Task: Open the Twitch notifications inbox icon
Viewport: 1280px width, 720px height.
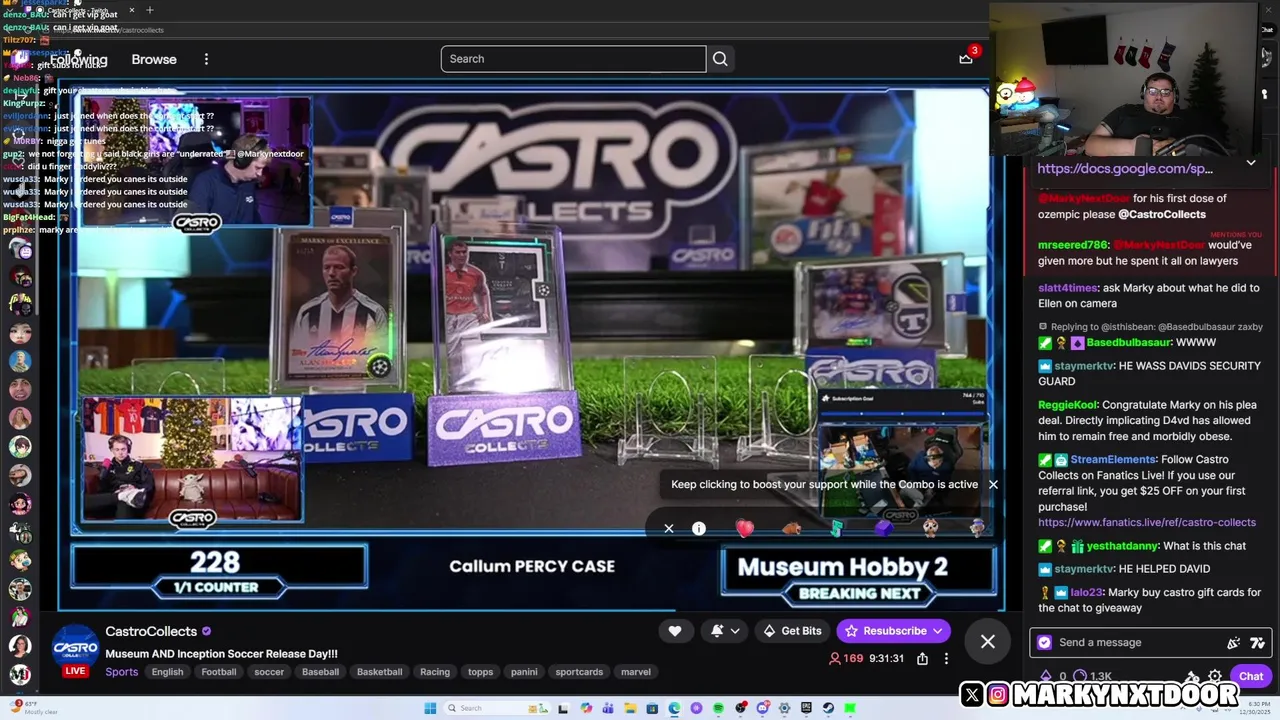Action: coord(966,58)
